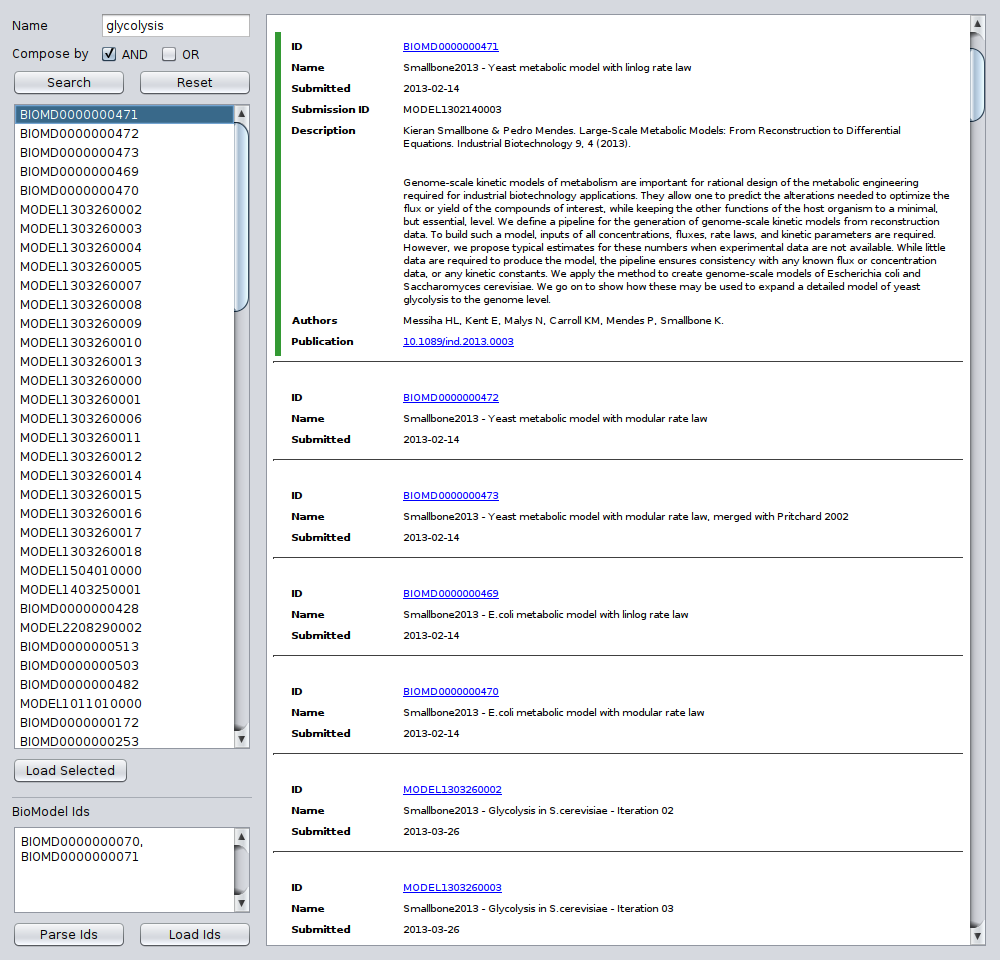Select BIOMD0000000172 in the model list
Image resolution: width=1000 pixels, height=960 pixels.
124,723
